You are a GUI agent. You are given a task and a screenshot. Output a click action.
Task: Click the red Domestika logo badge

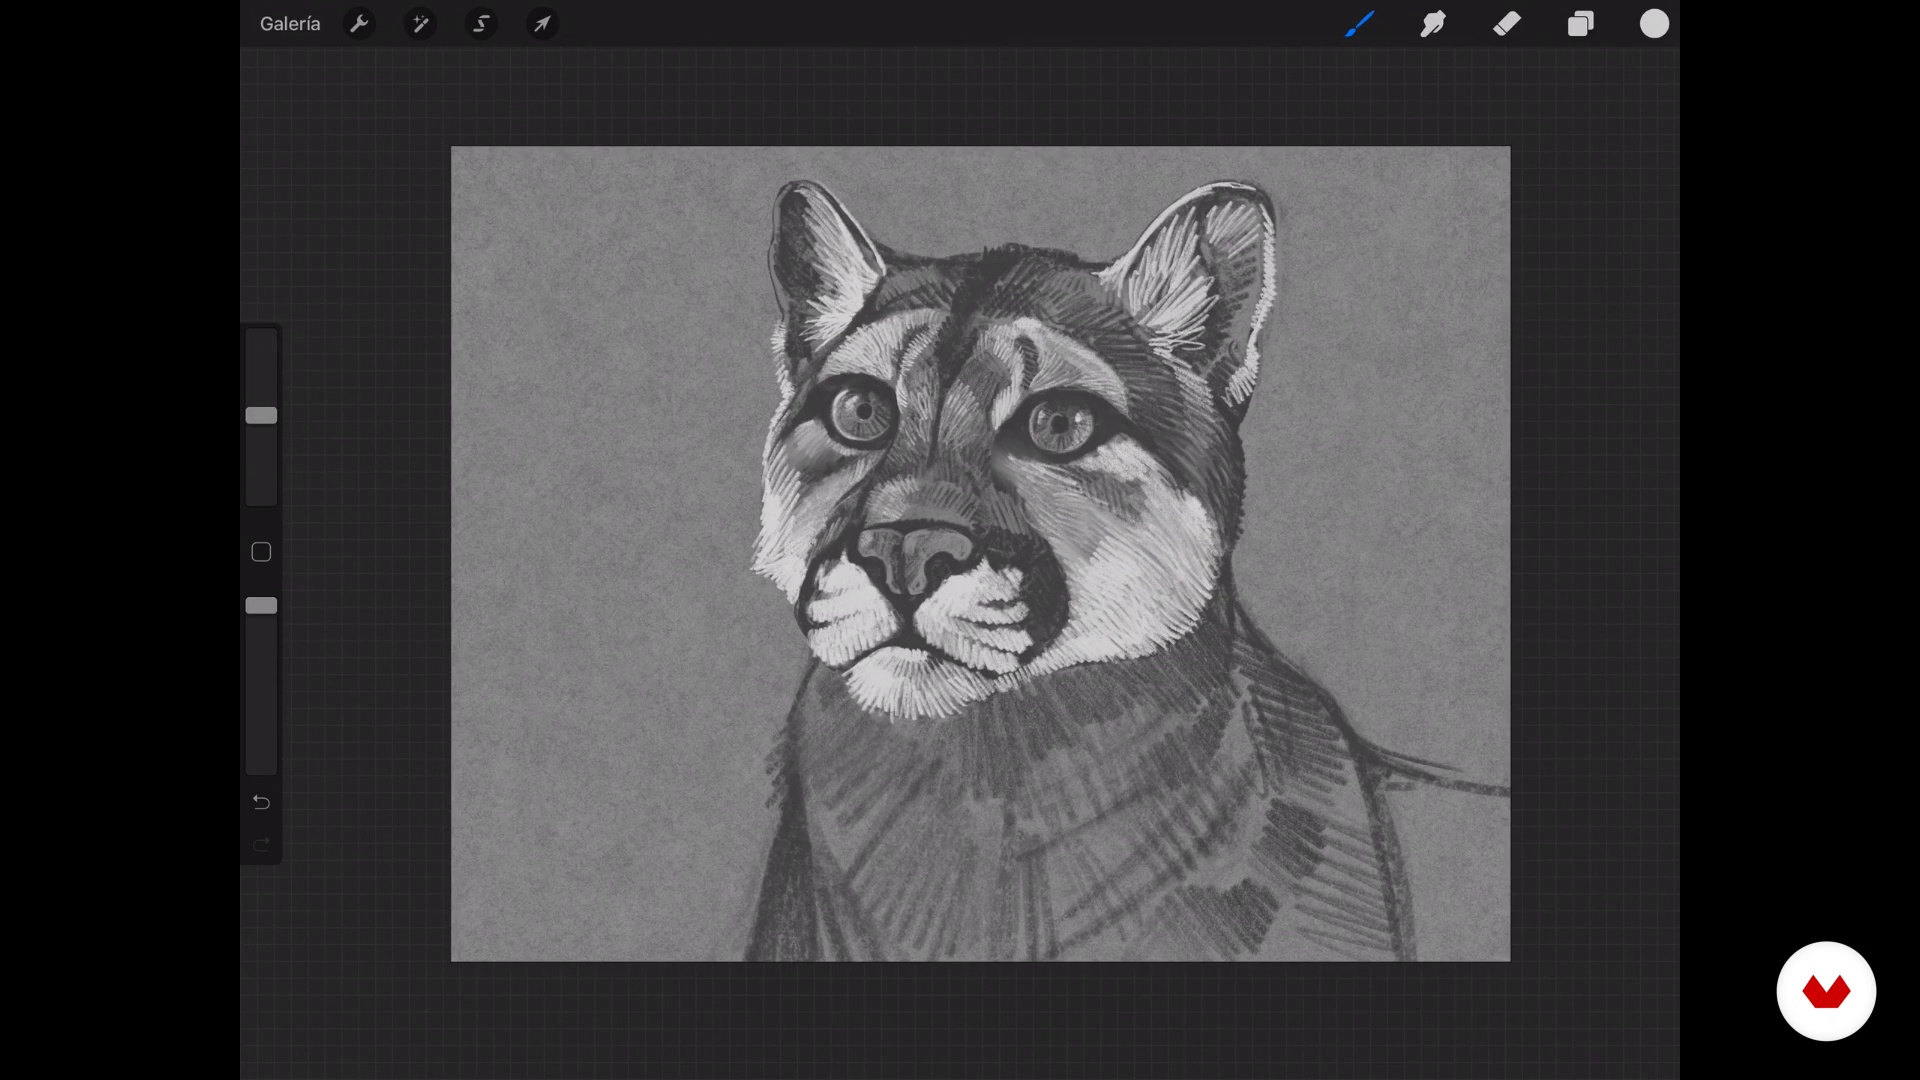1826,991
